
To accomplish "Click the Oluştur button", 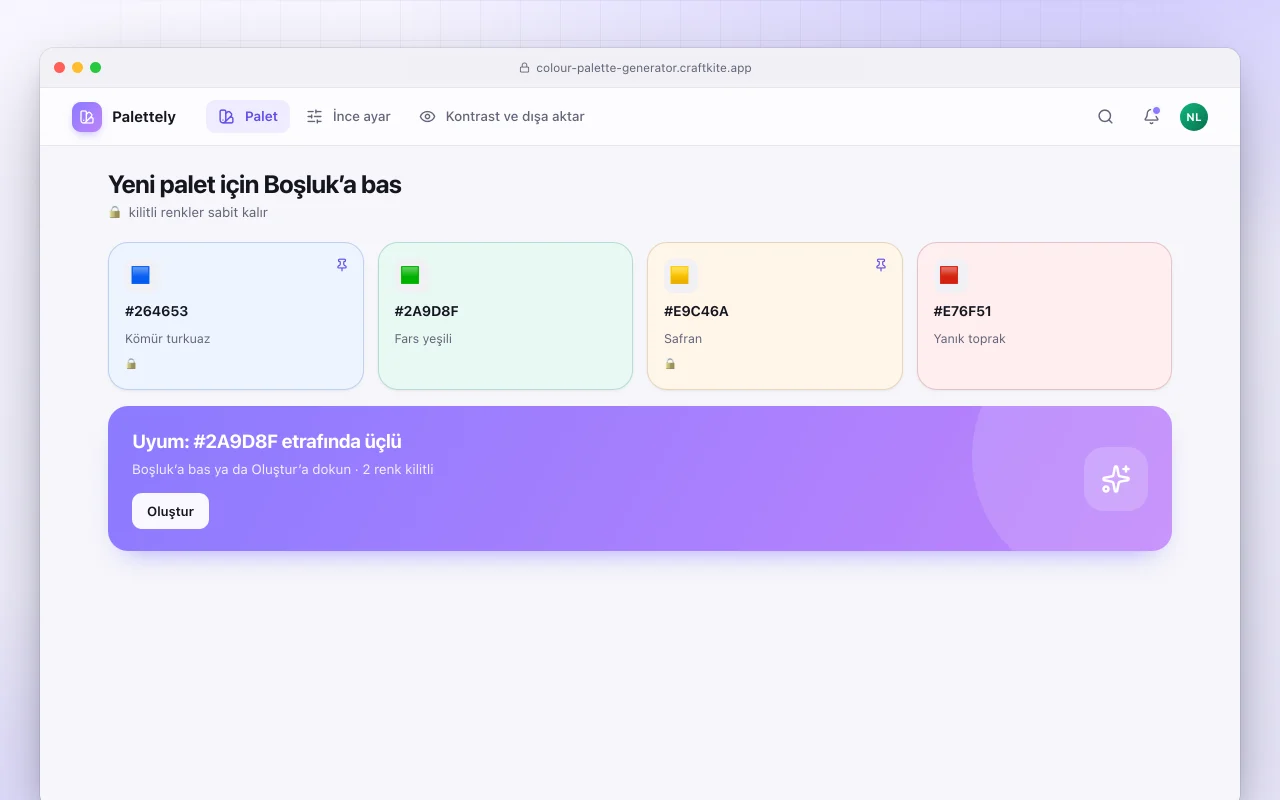I will (x=171, y=511).
